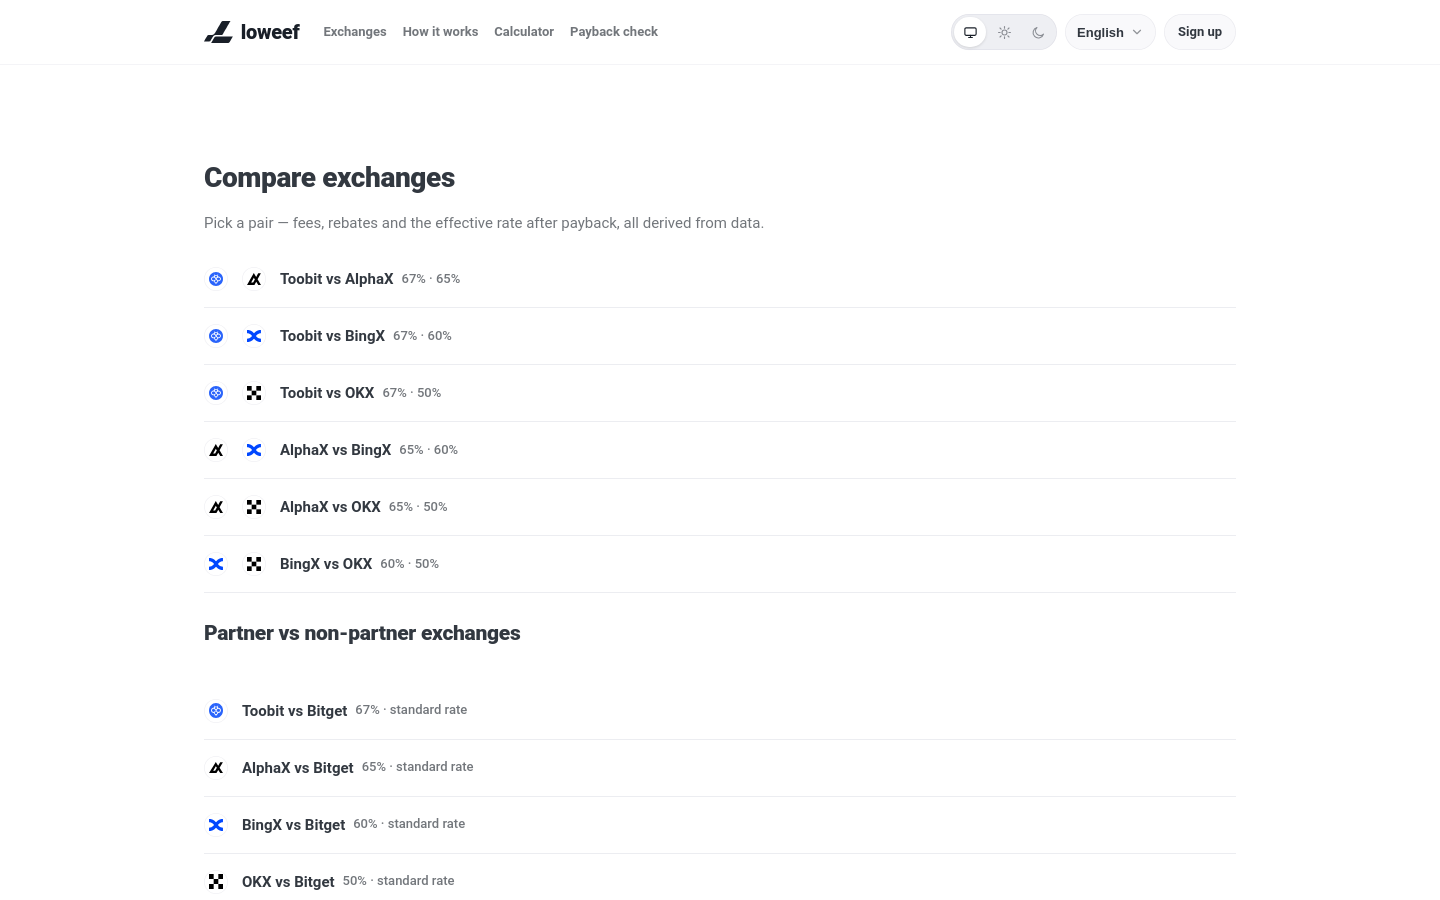Click Toobit icon in Toobit vs OKX row
The image size is (1440, 900).
(216, 393)
